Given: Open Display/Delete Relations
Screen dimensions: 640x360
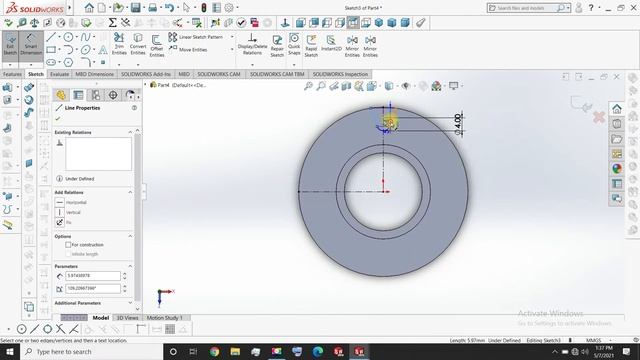Looking at the screenshot, I should pos(252,44).
